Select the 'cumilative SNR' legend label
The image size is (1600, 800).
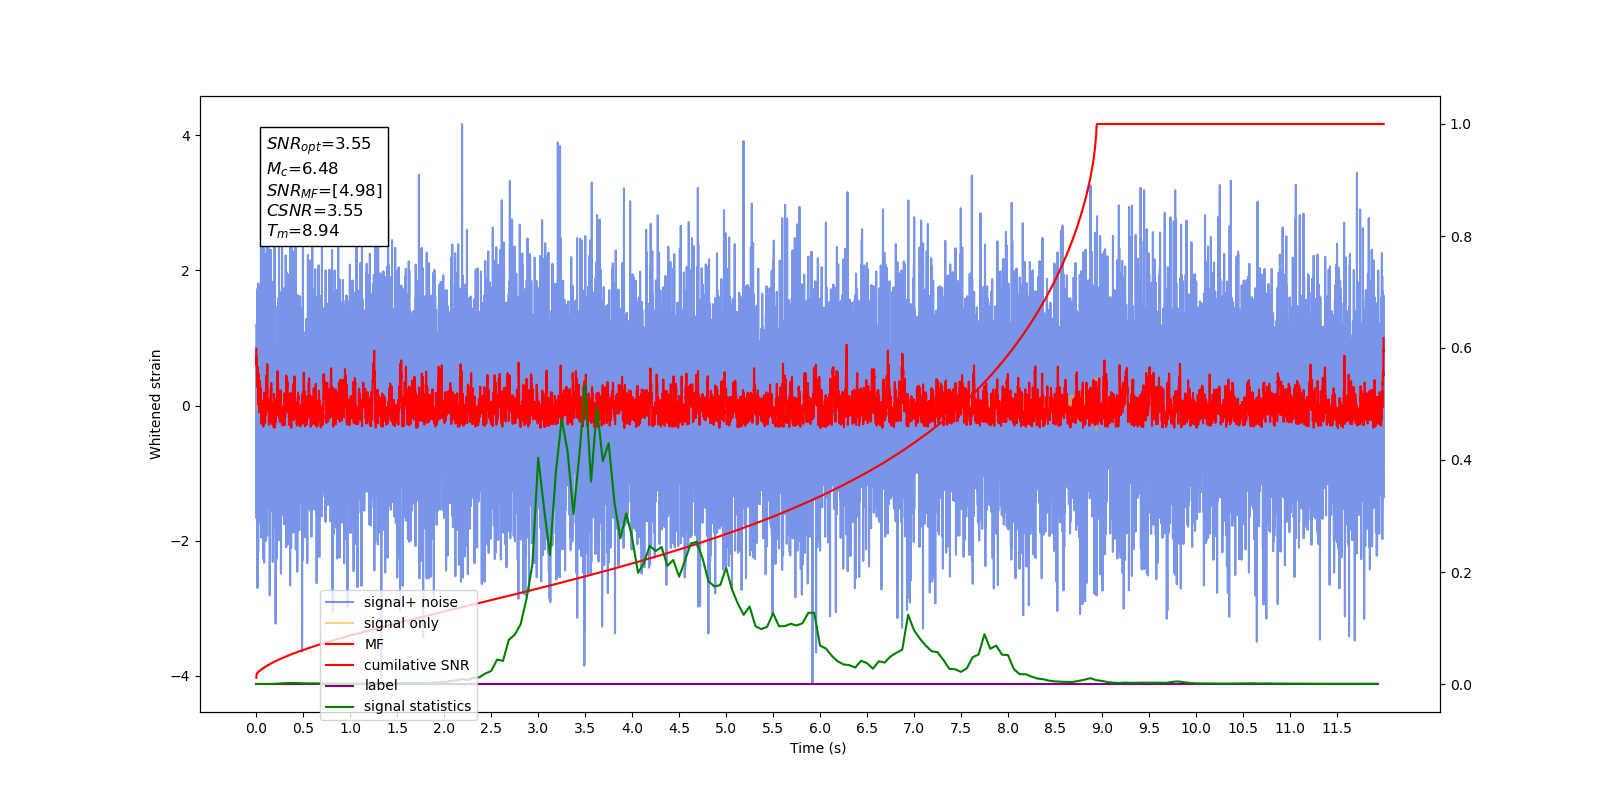416,665
